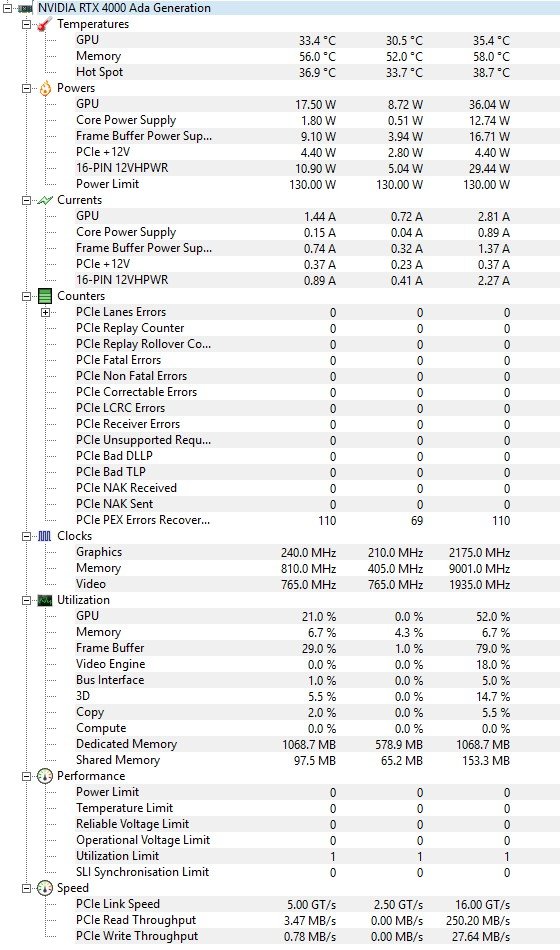Click the Performance gauge icon

(x=45, y=776)
